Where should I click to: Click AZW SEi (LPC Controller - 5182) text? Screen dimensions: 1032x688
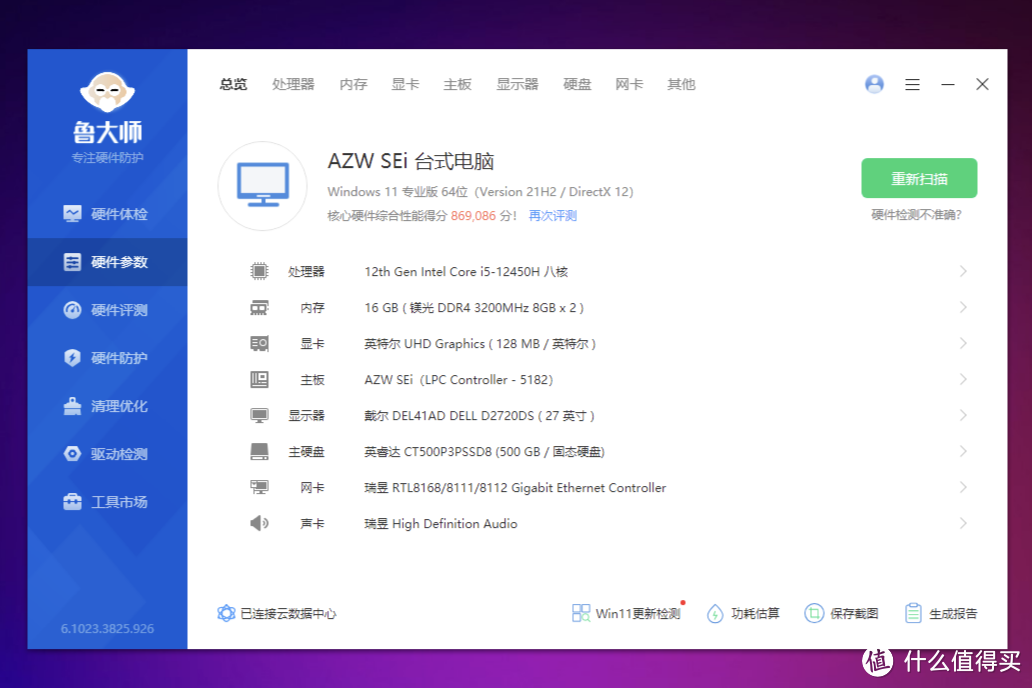coord(459,380)
